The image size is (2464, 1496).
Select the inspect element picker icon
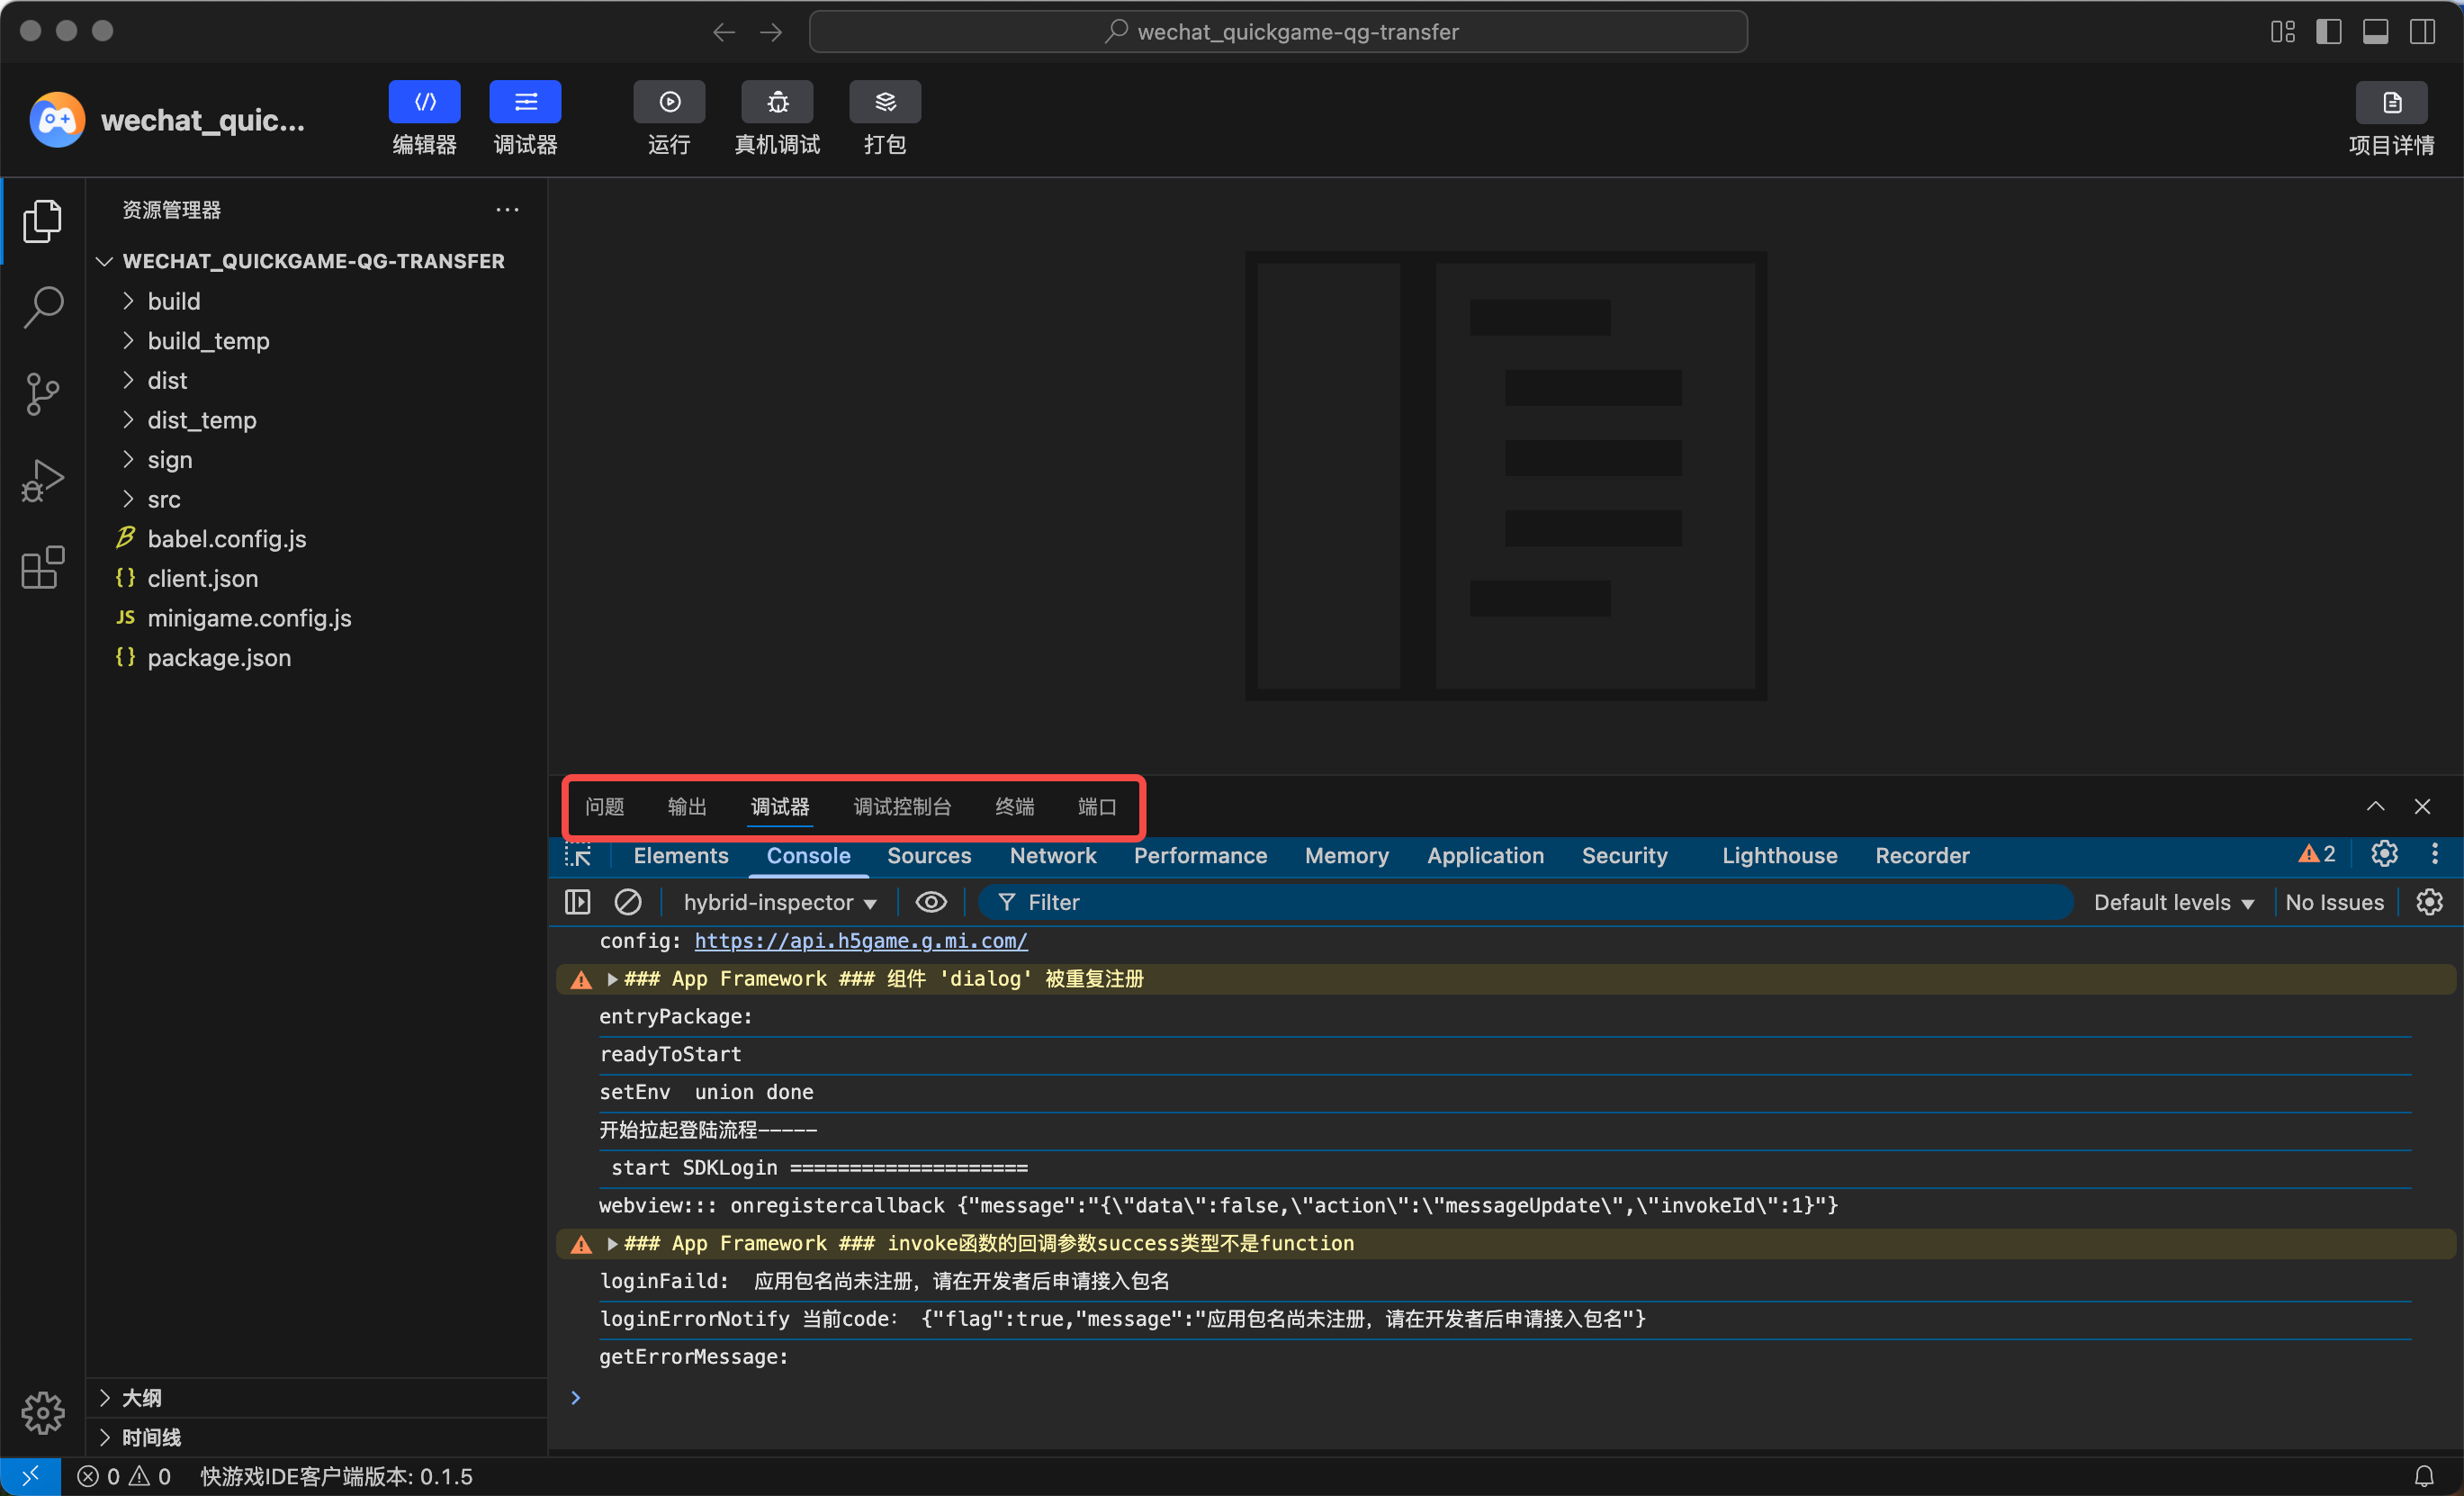(x=578, y=856)
